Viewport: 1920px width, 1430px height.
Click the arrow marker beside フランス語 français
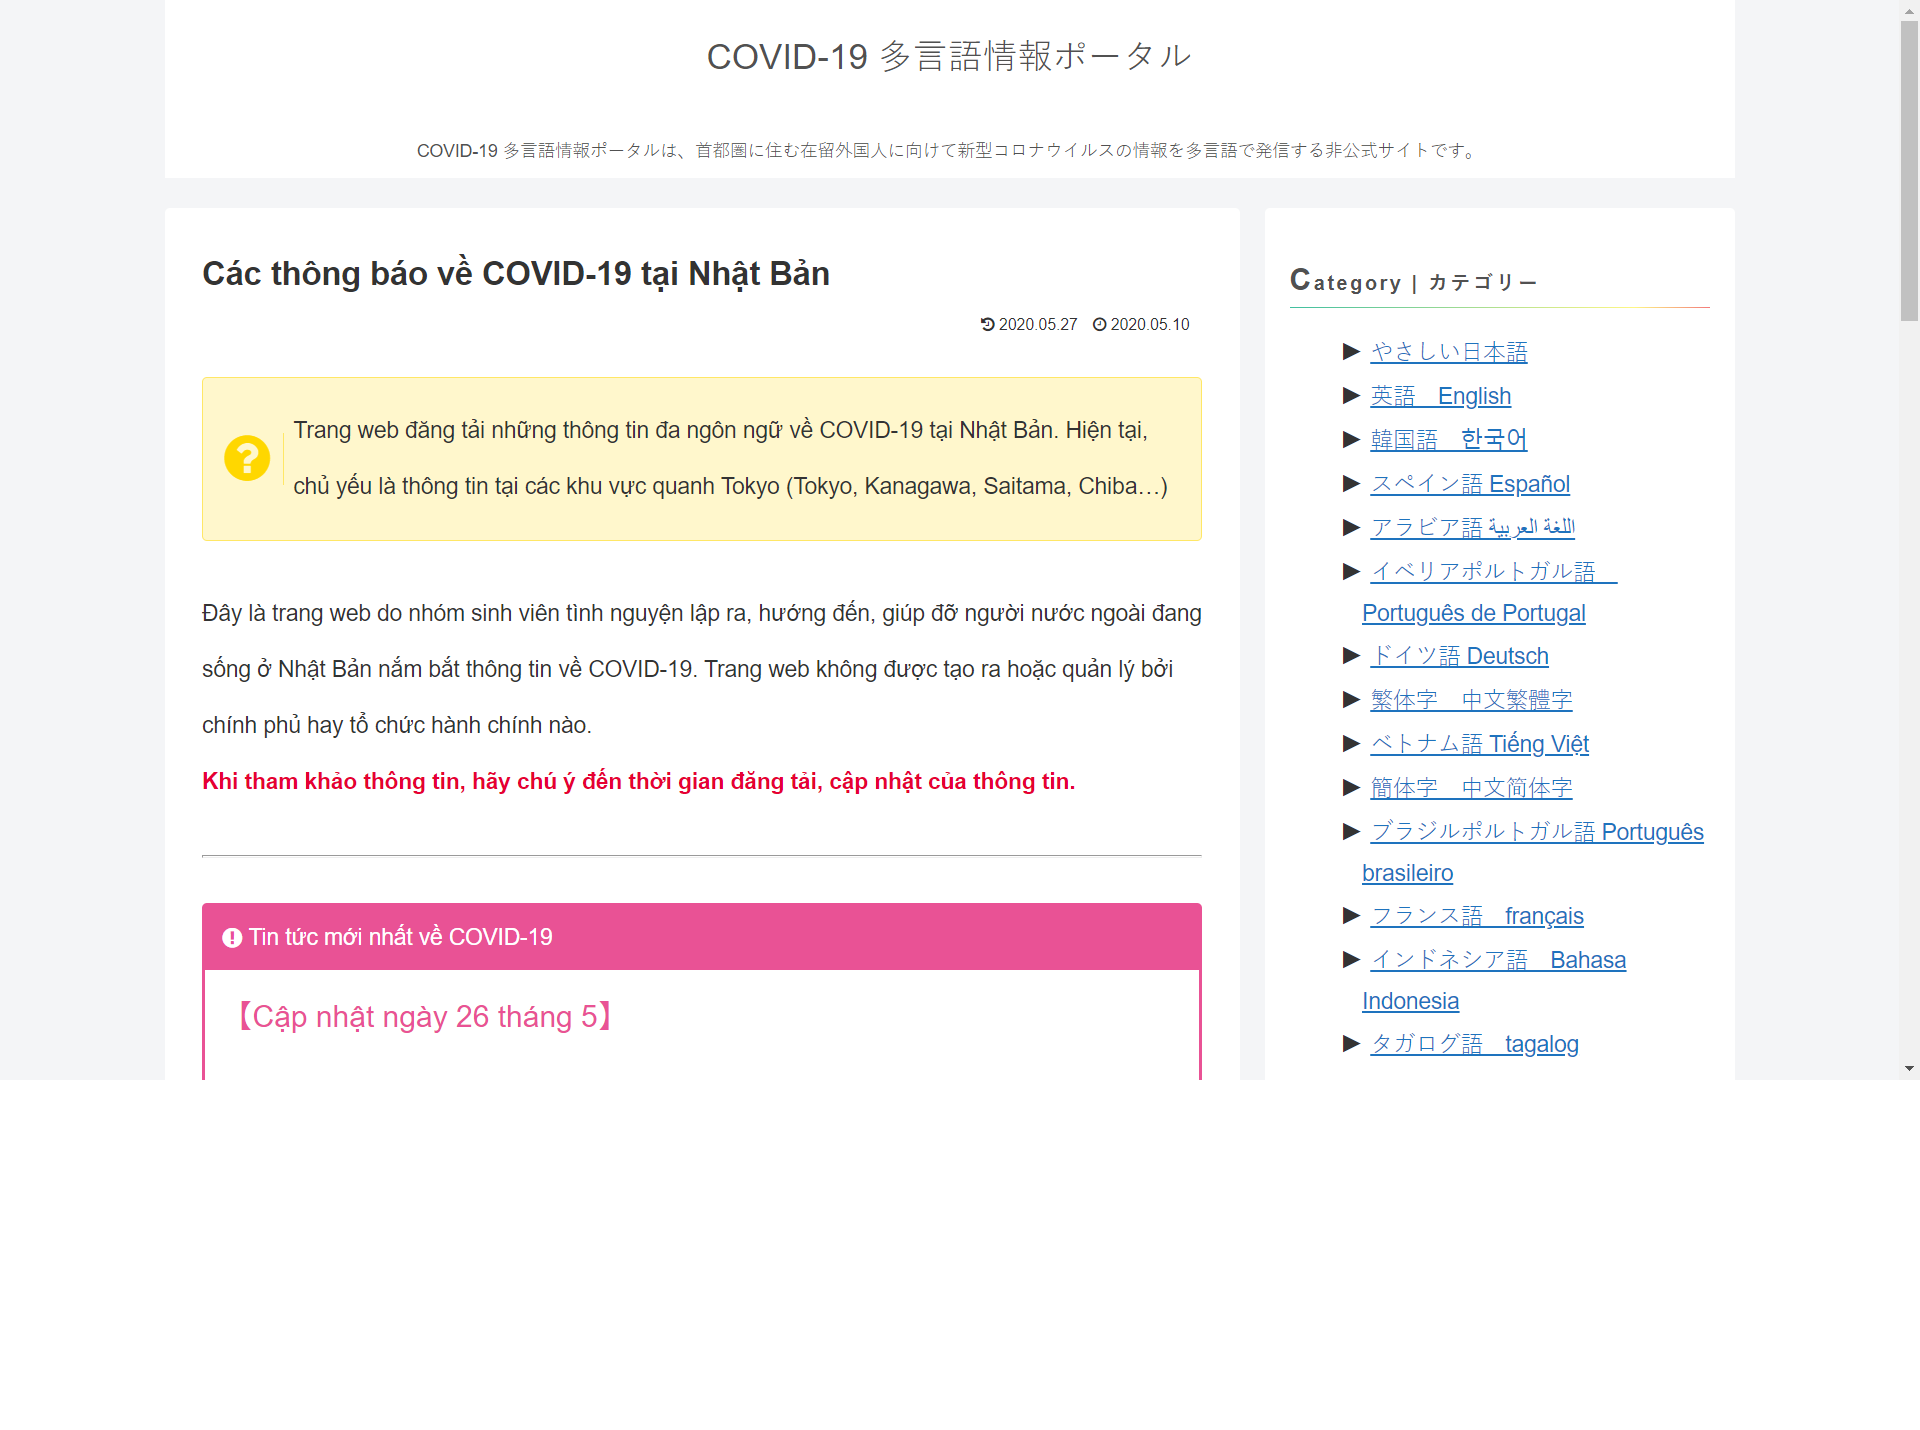click(1349, 915)
